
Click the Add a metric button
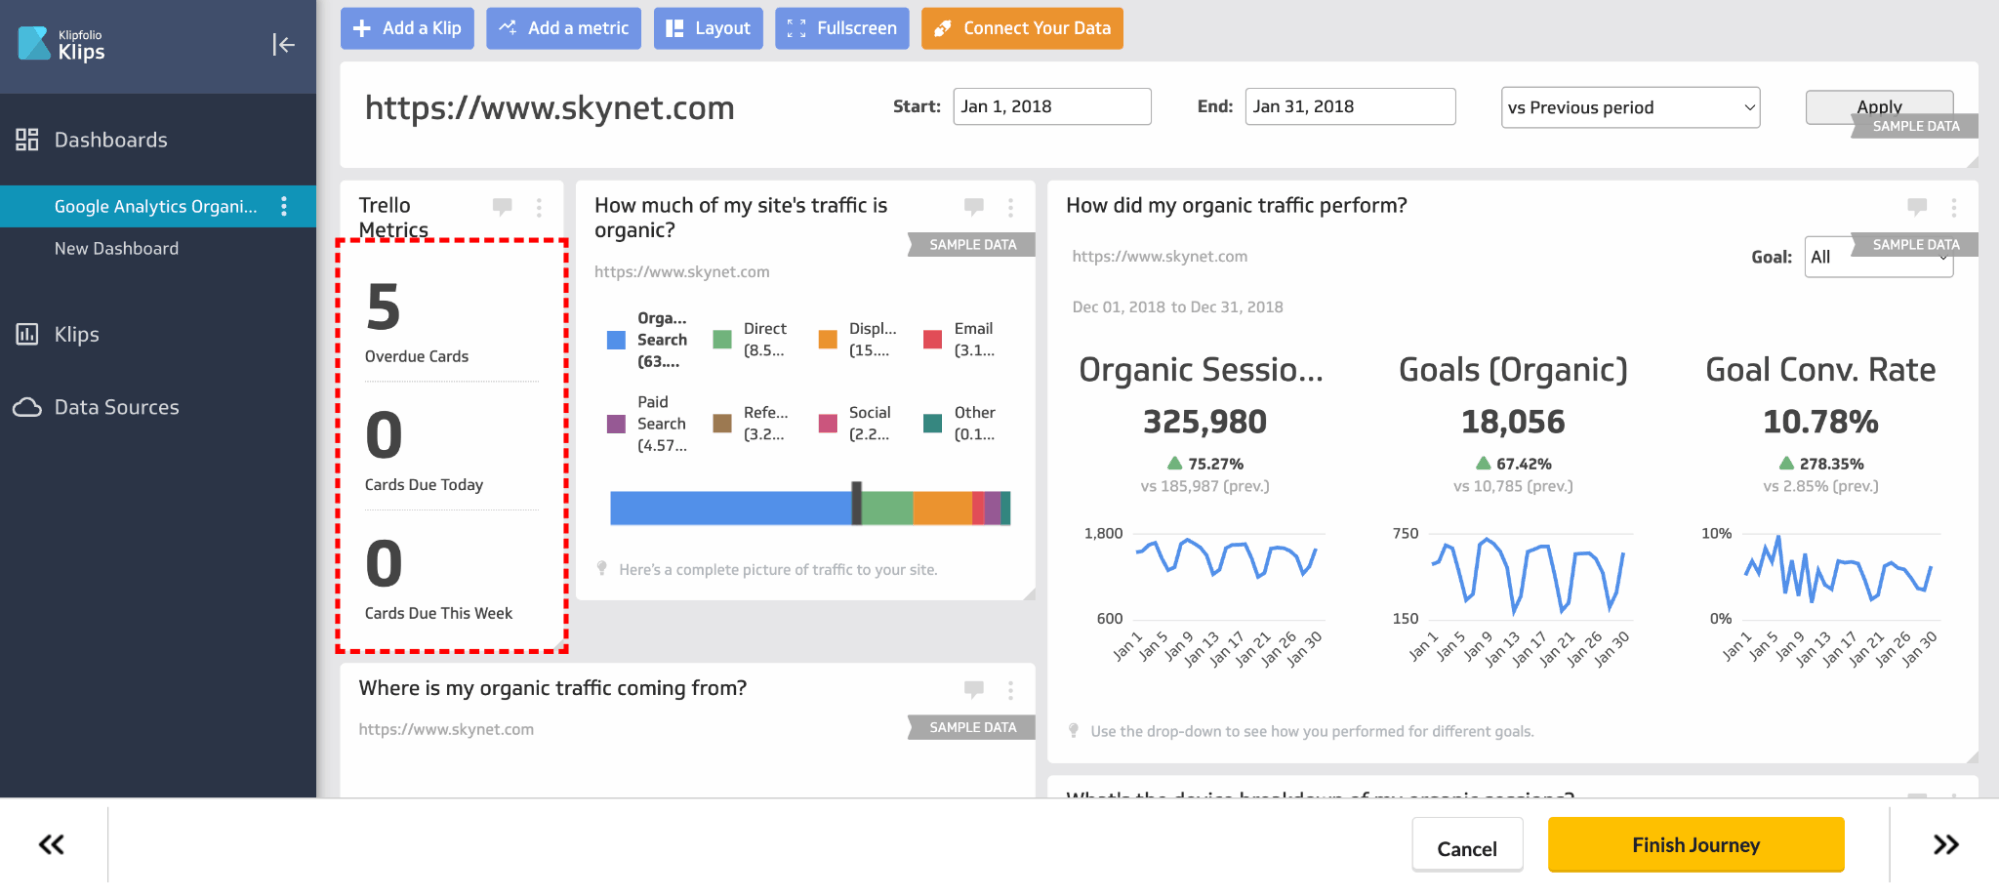pyautogui.click(x=564, y=28)
